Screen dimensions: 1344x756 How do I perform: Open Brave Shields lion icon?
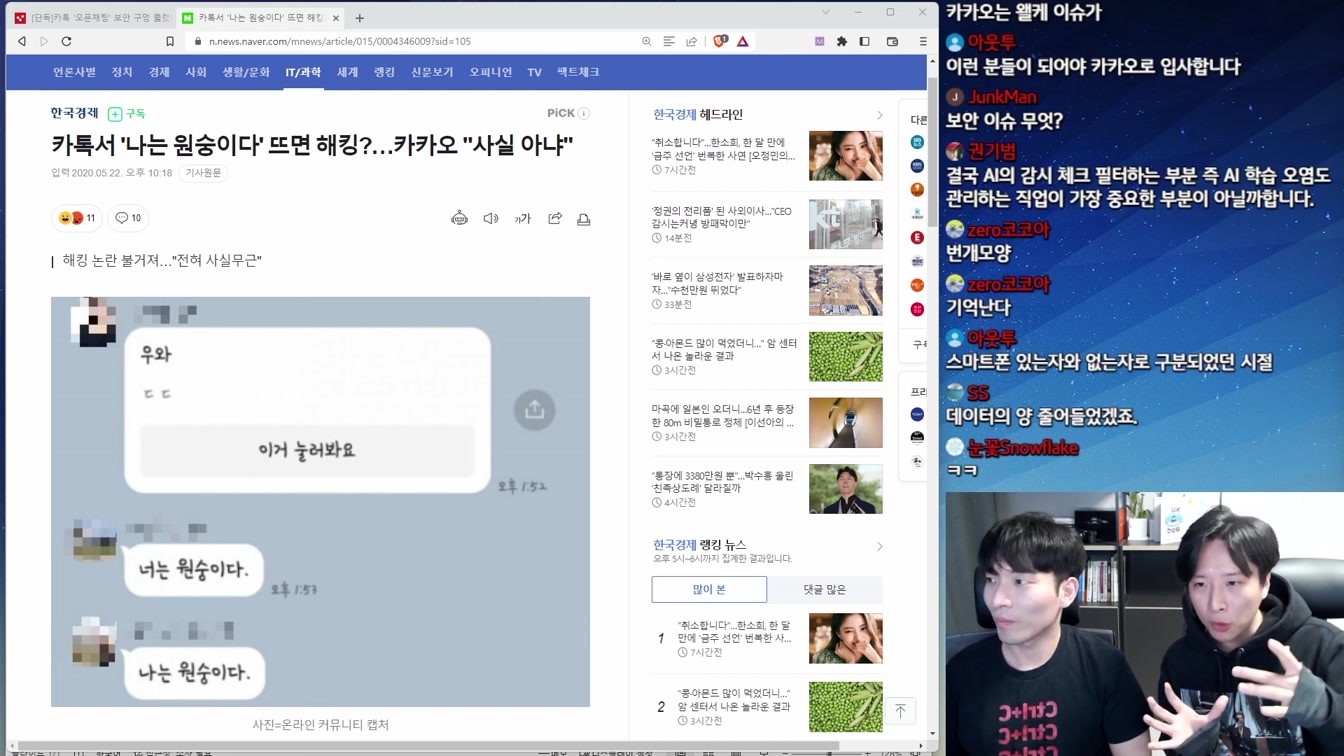[720, 42]
